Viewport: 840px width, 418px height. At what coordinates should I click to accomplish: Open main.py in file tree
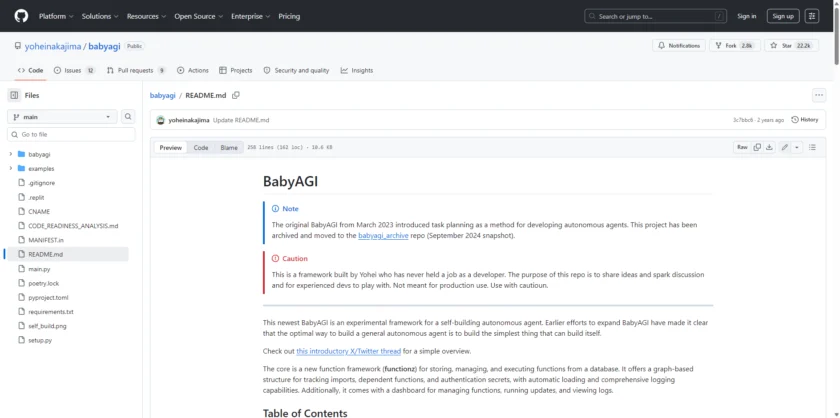click(x=39, y=269)
